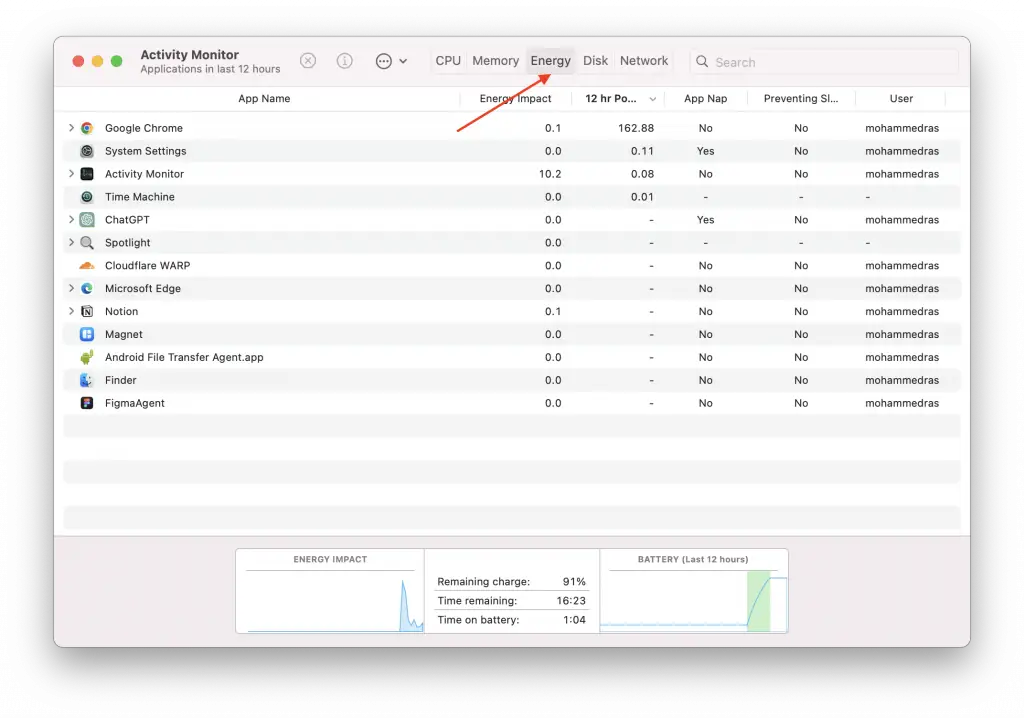The height and width of the screenshot is (718, 1024).
Task: Select Android File Transfer Agent.app name
Action: click(184, 357)
